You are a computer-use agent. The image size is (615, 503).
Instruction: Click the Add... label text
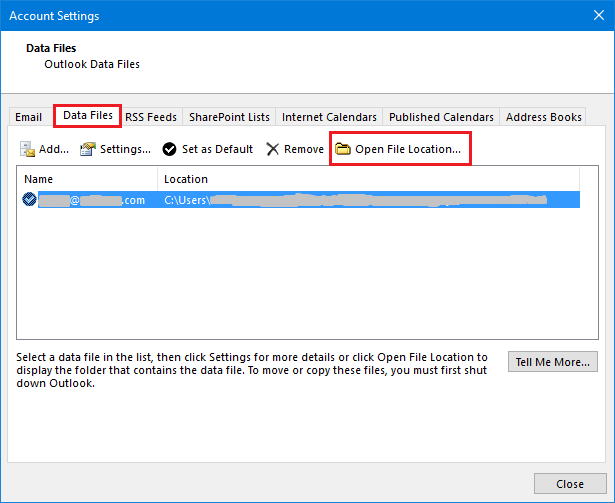(x=54, y=149)
